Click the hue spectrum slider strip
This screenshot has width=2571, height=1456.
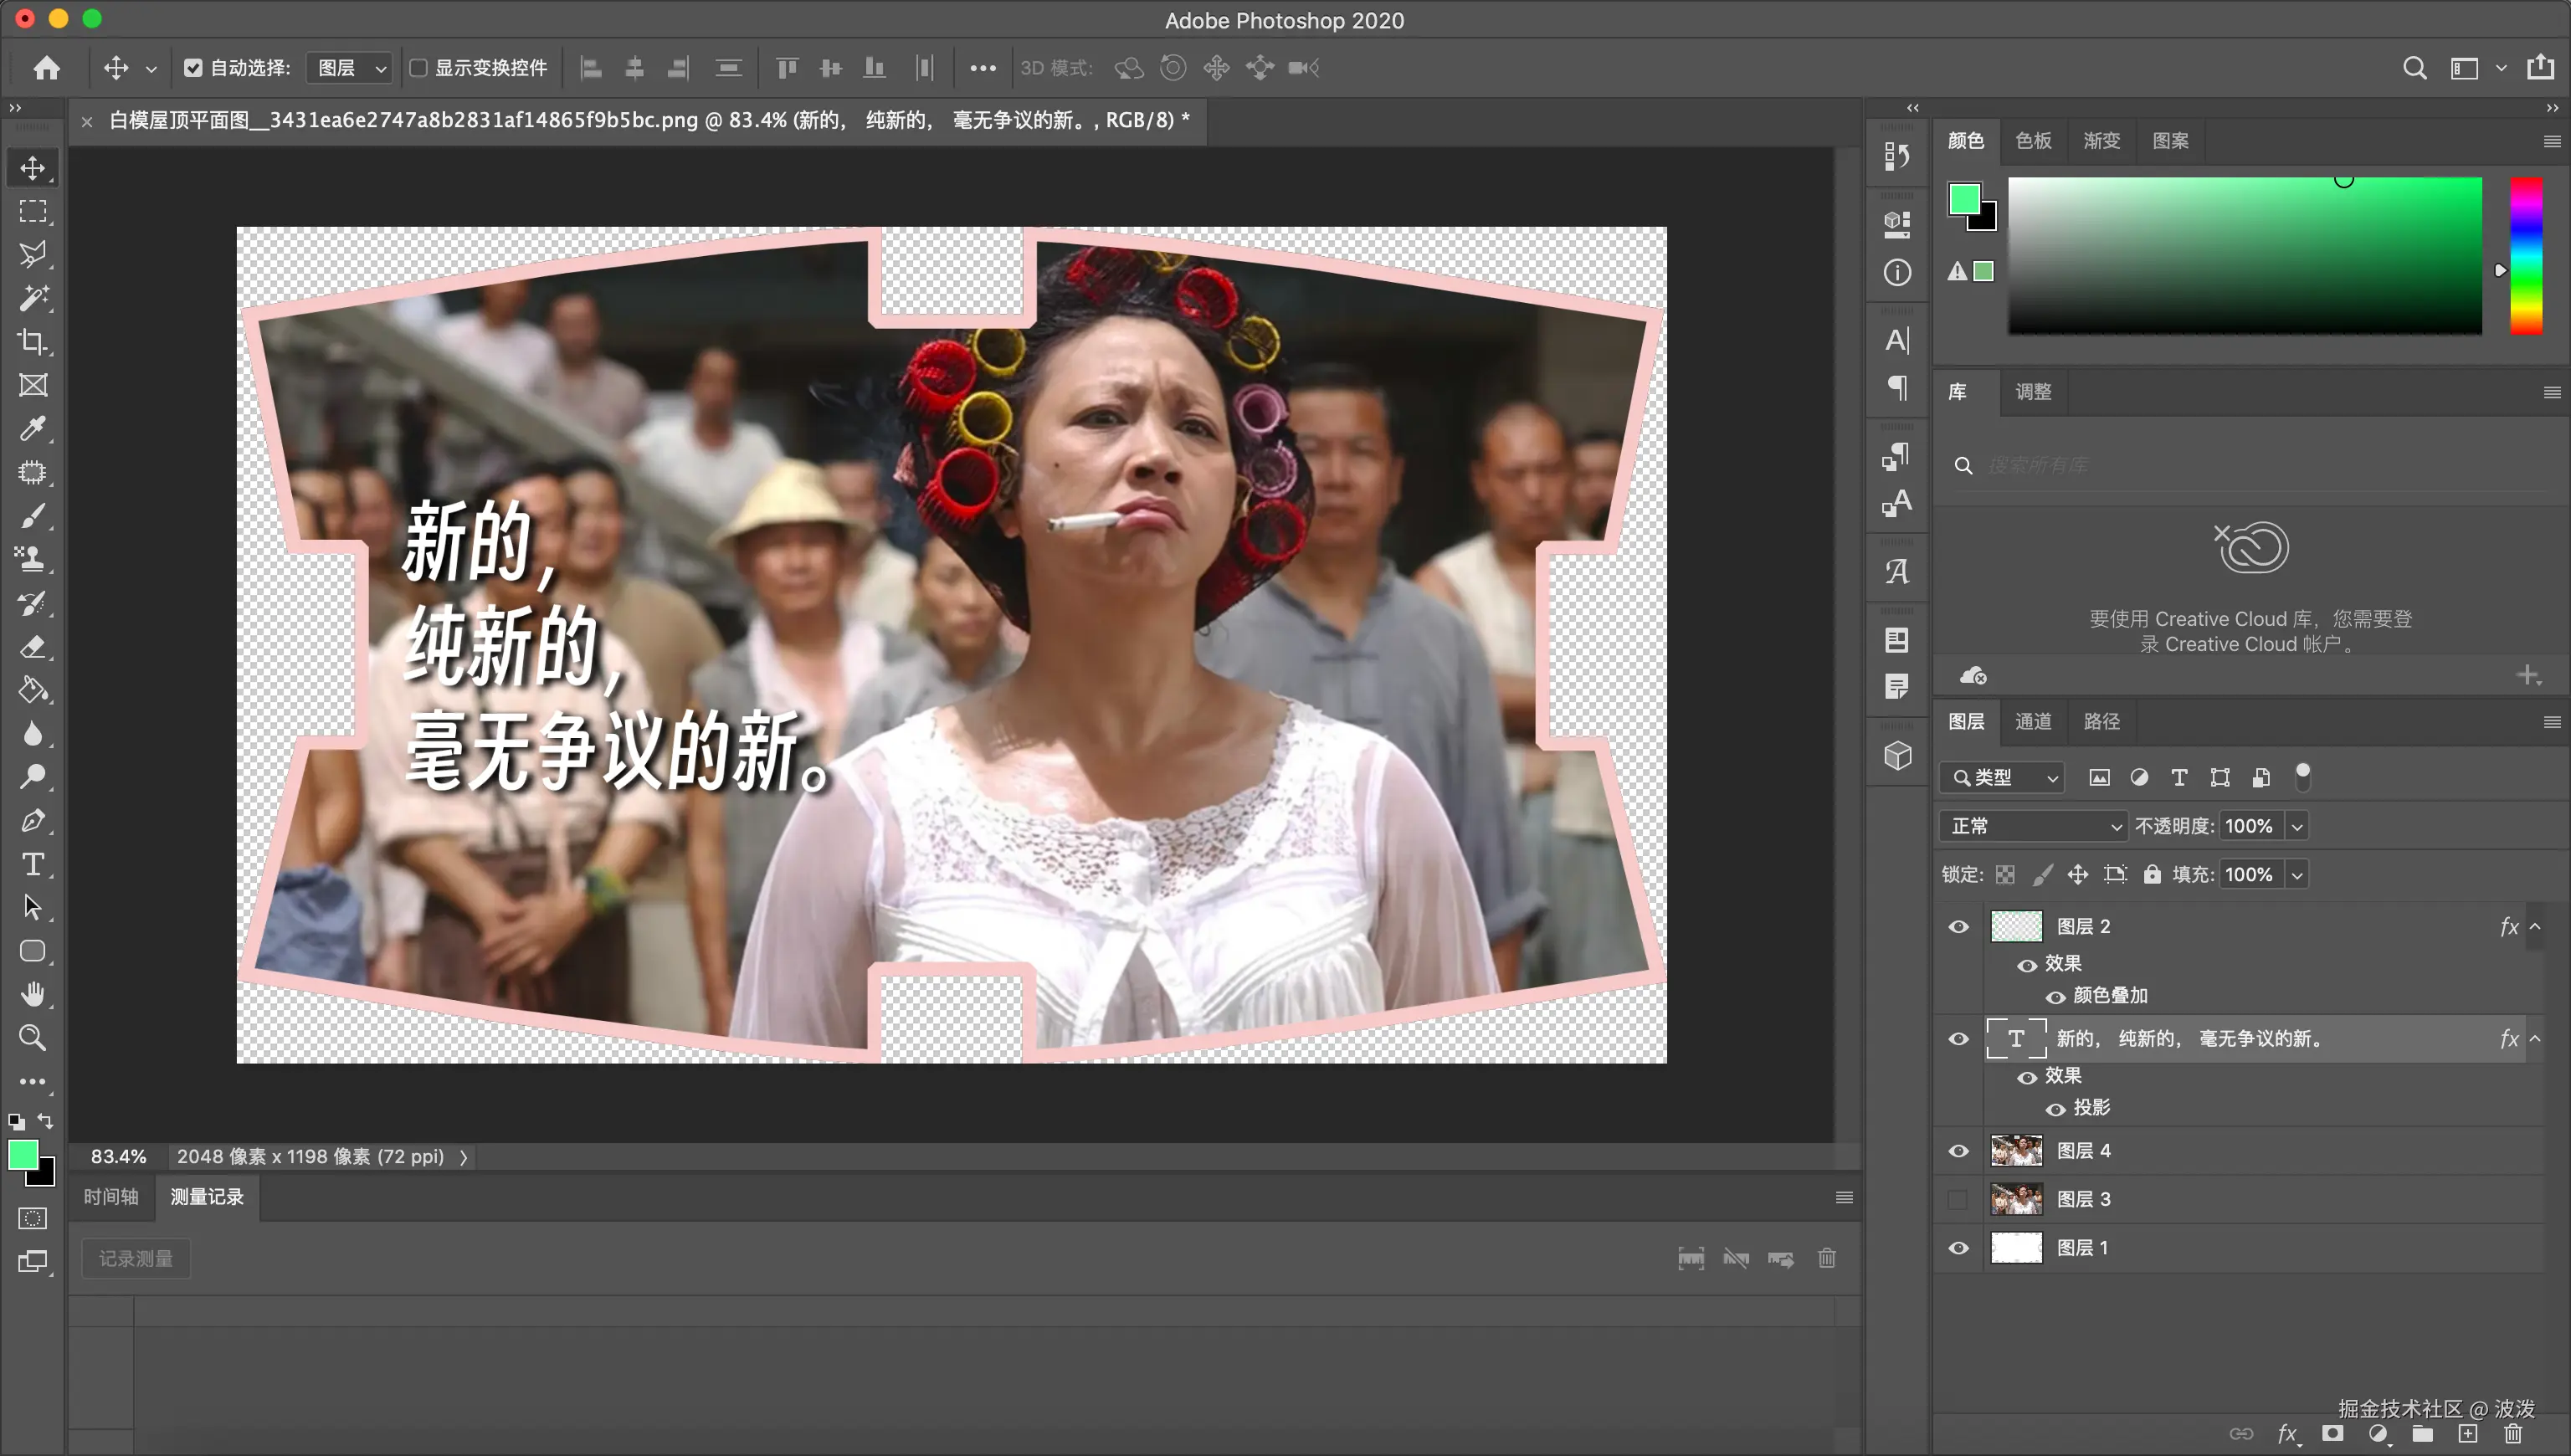2525,255
